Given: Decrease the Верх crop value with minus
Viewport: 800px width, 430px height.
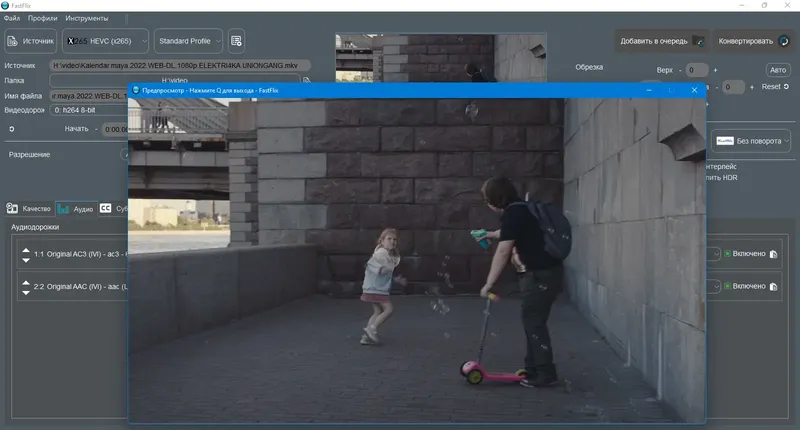Looking at the screenshot, I should tap(680, 70).
